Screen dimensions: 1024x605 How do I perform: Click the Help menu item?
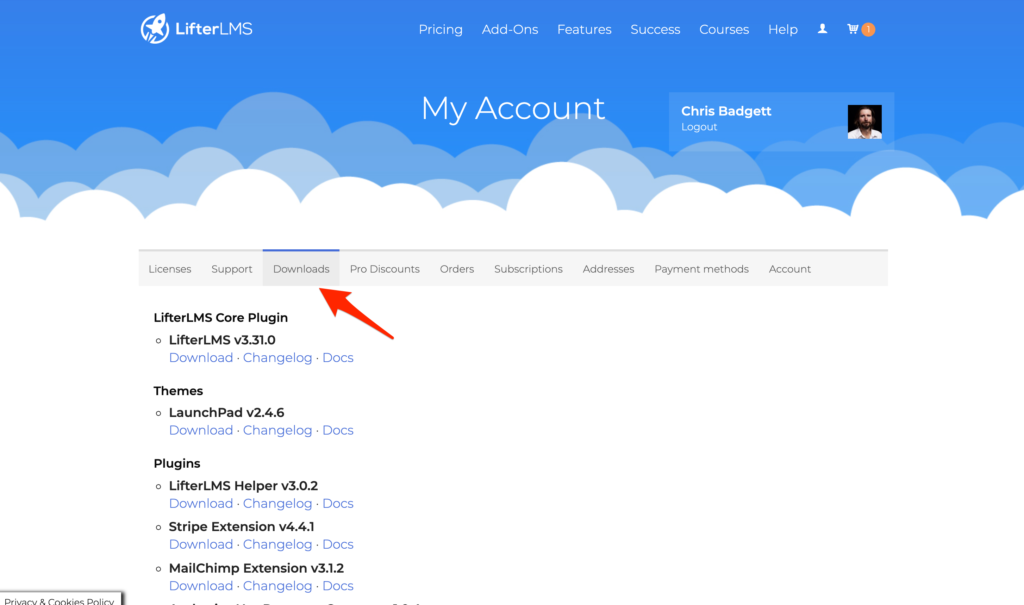(783, 29)
